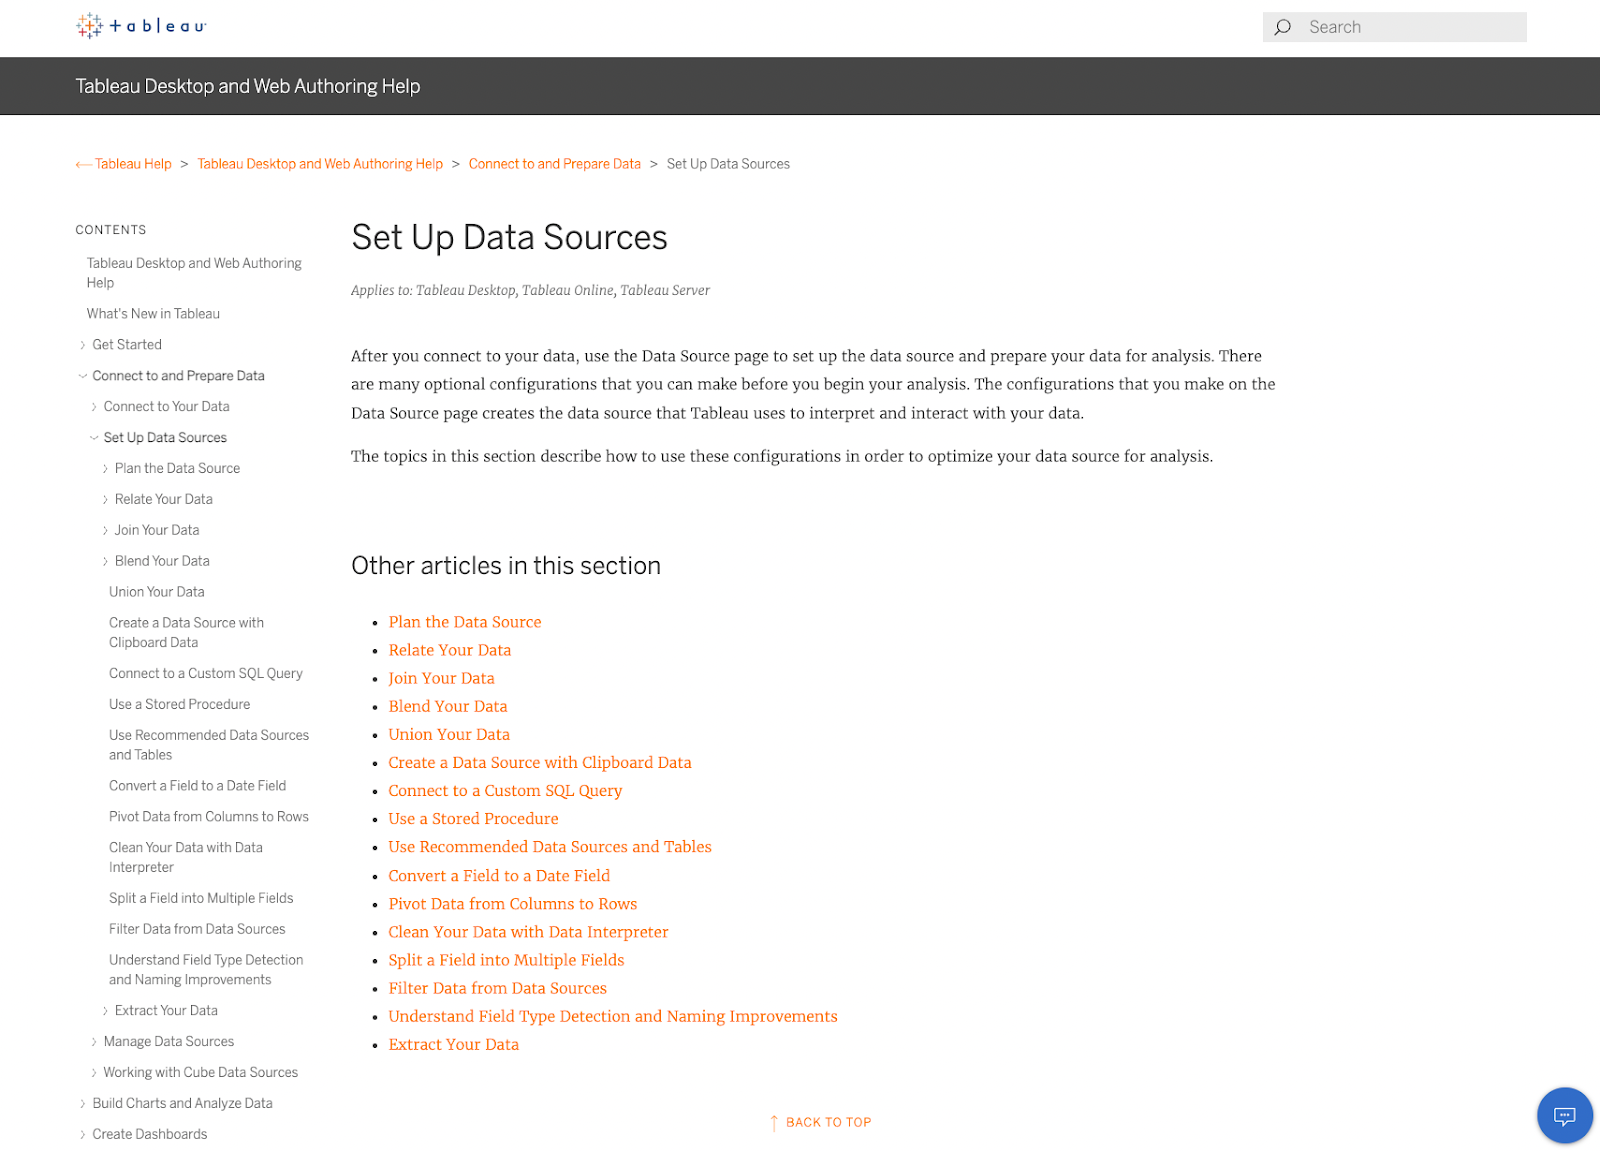Screen dimensions: 1600x1151
Task: Click the Tableau logo icon
Action: [x=90, y=26]
